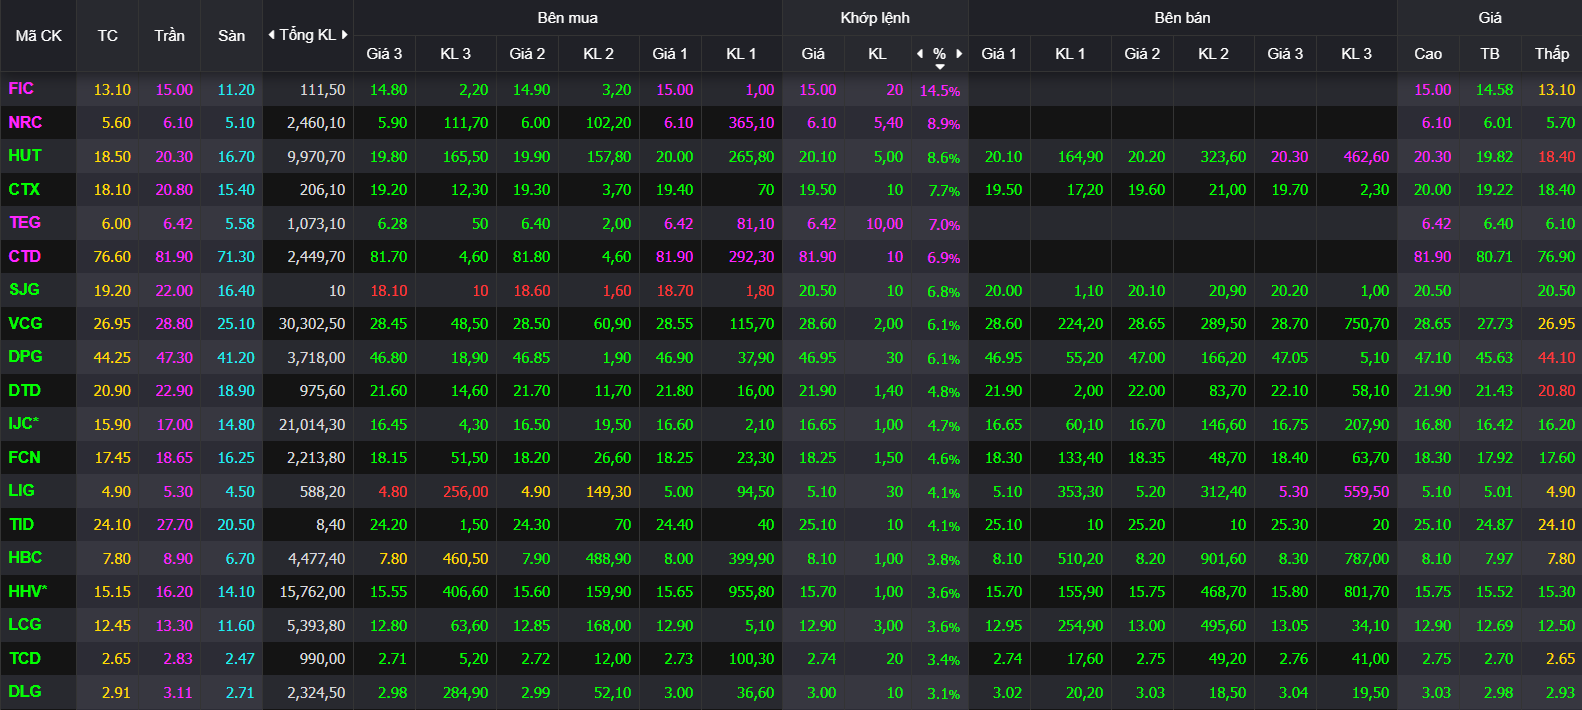View the DLG stock symbol
This screenshot has height=710, width=1582.
(25, 692)
